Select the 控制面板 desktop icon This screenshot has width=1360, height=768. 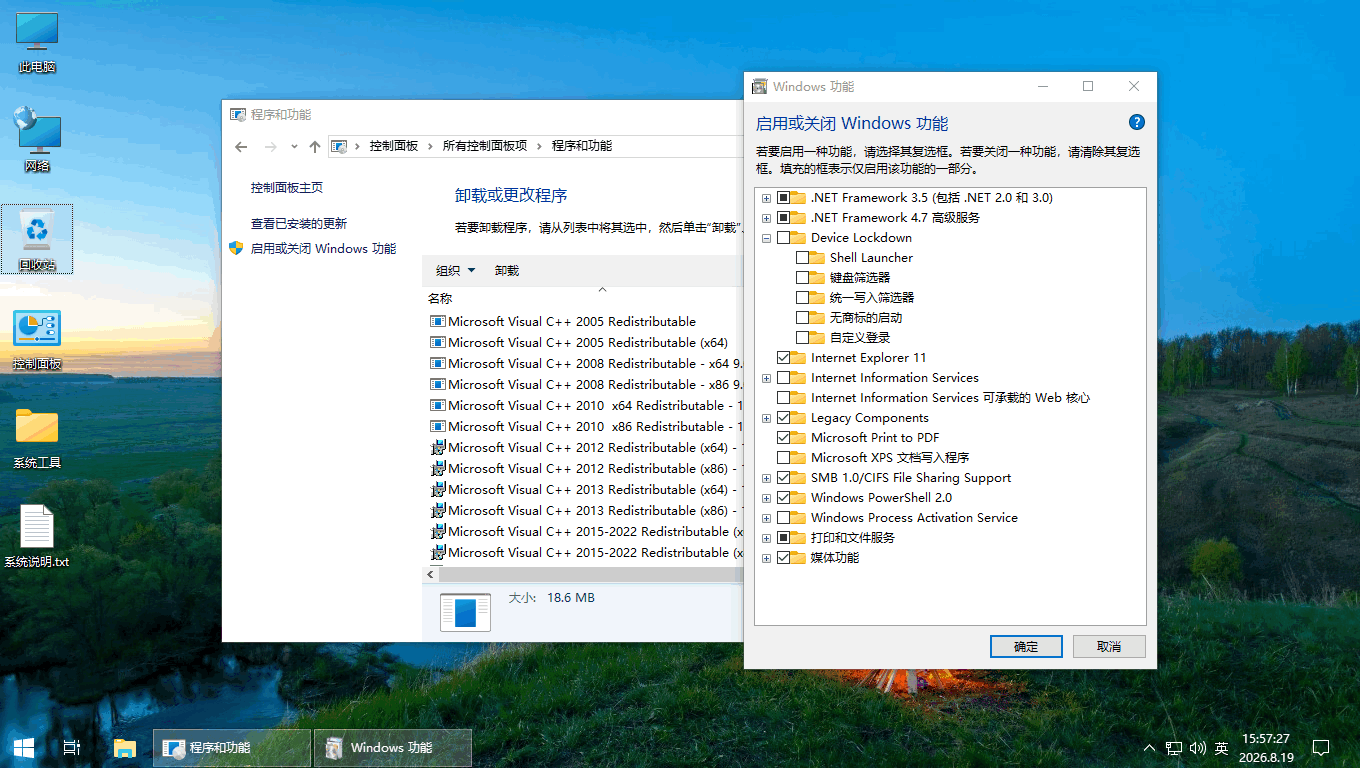tap(37, 339)
